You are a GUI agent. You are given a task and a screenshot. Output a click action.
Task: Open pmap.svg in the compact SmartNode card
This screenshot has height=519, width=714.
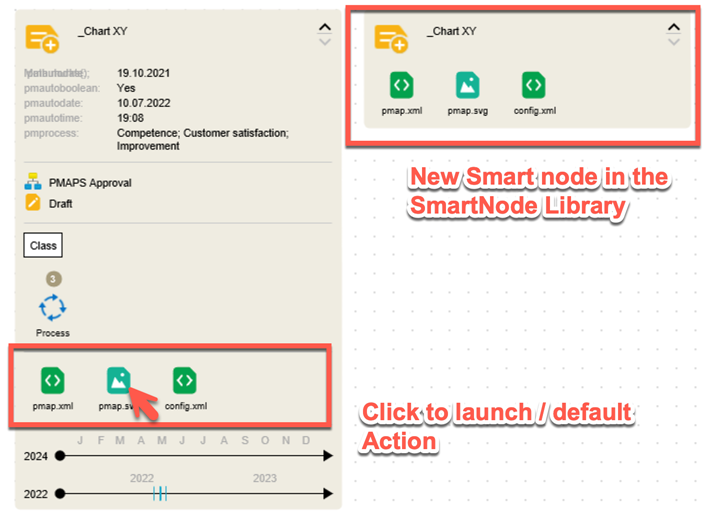pos(467,85)
